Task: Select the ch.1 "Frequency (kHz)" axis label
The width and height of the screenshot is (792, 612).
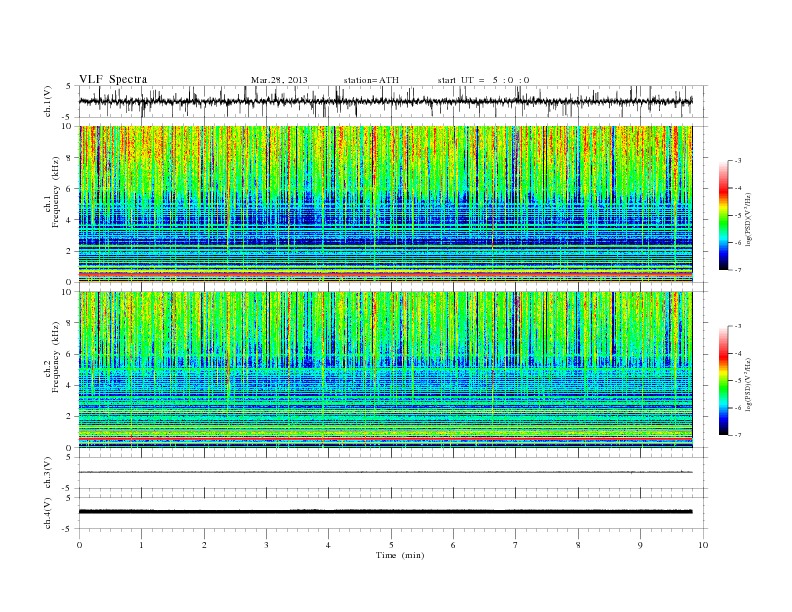Action: [56, 192]
